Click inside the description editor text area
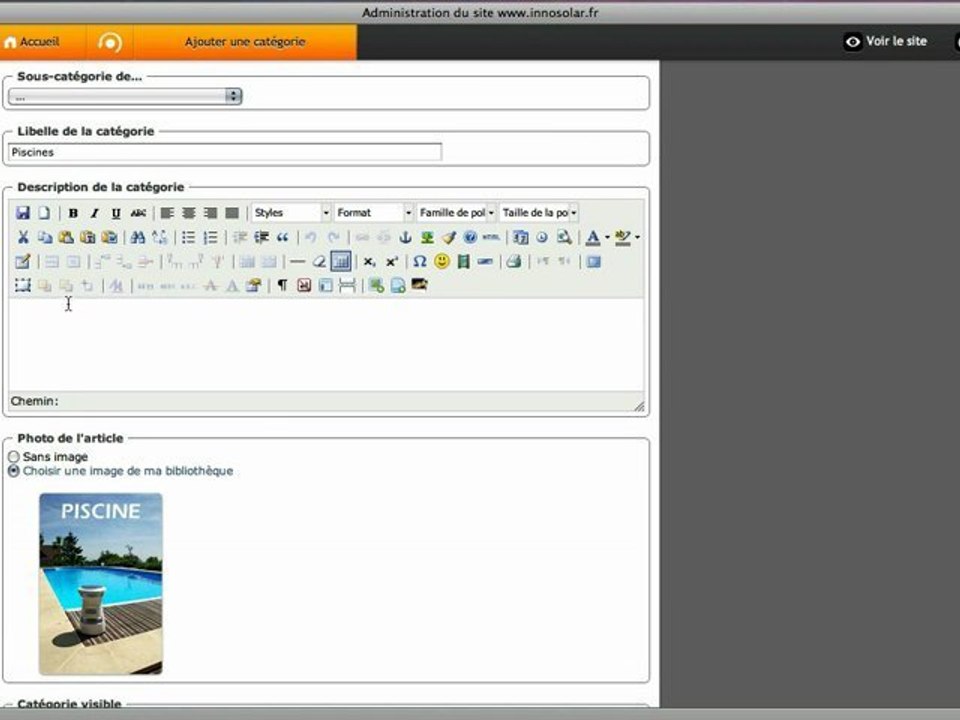 click(x=326, y=344)
